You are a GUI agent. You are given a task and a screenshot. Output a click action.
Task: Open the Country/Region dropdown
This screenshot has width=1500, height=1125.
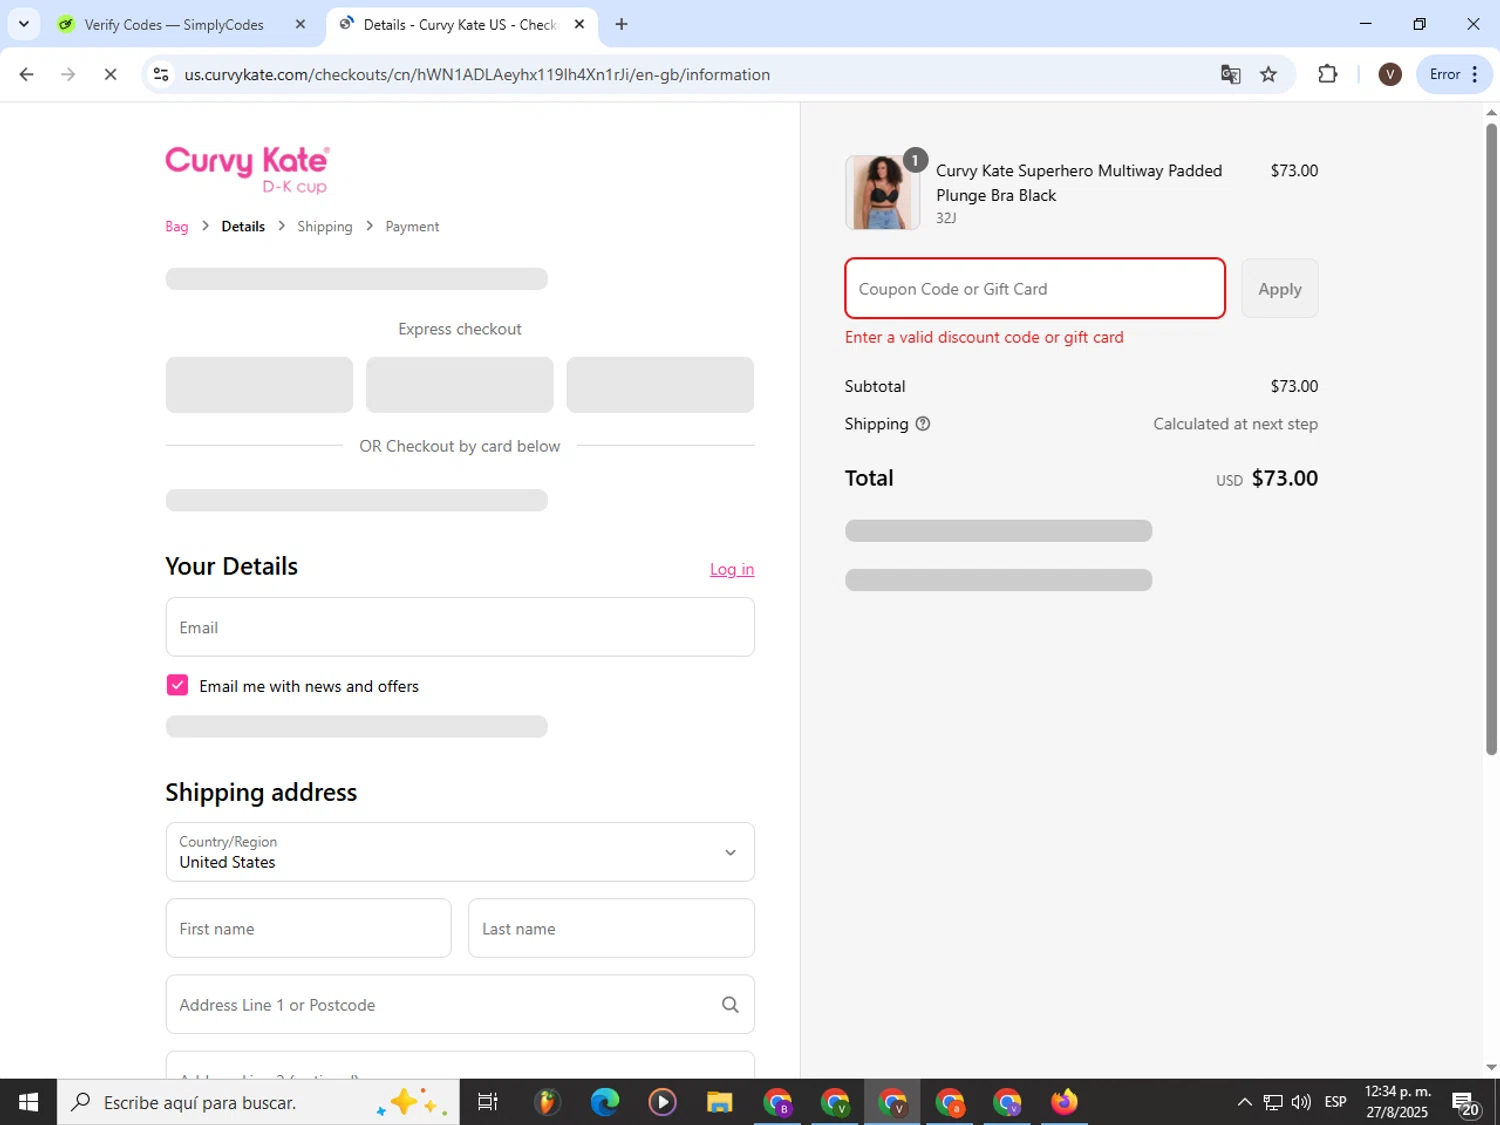[x=460, y=852]
